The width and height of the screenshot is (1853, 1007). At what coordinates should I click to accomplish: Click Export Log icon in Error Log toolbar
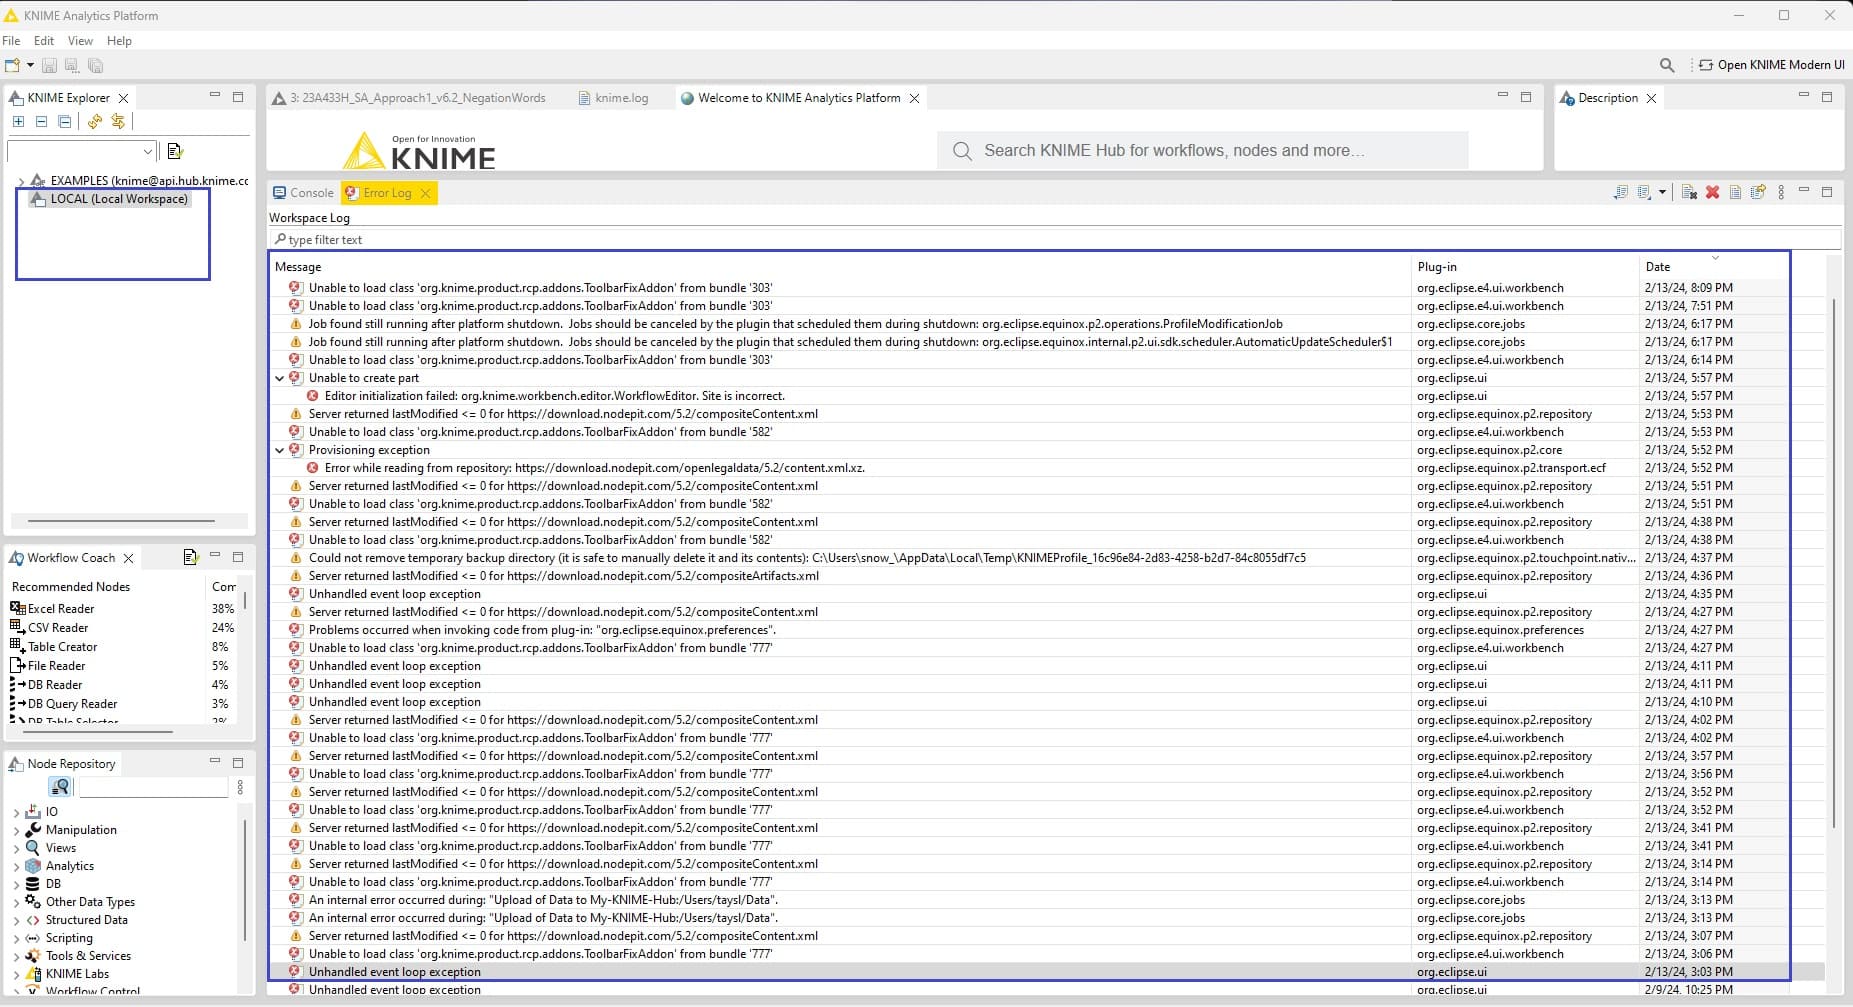[x=1621, y=192]
